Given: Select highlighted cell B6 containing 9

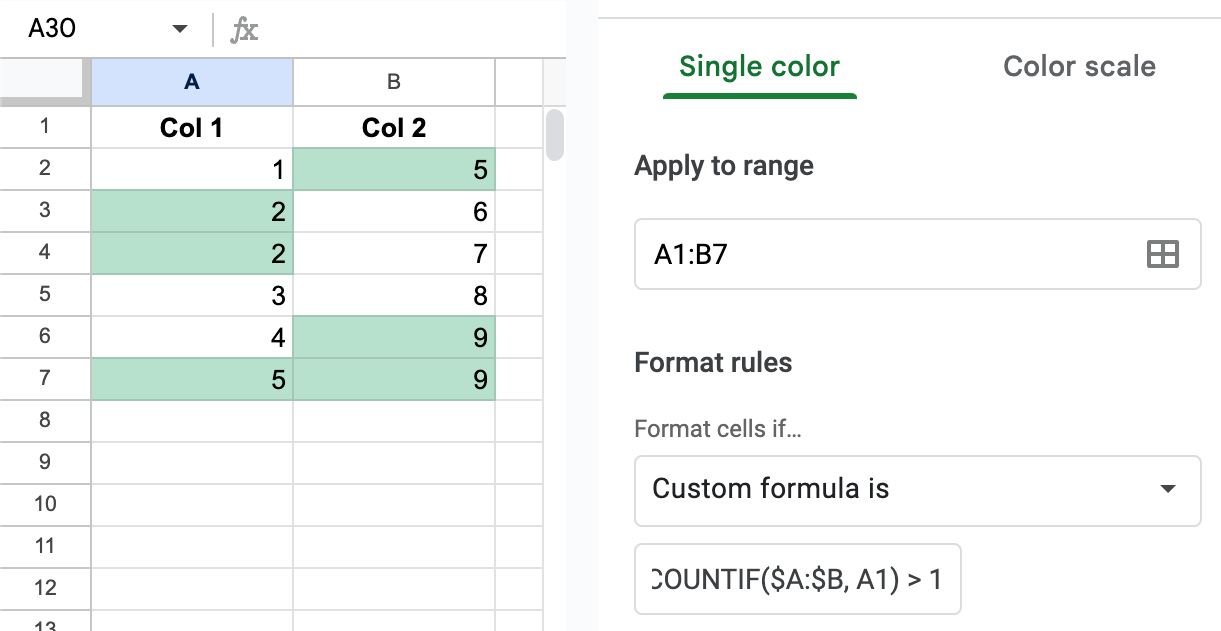Looking at the screenshot, I should pos(393,337).
